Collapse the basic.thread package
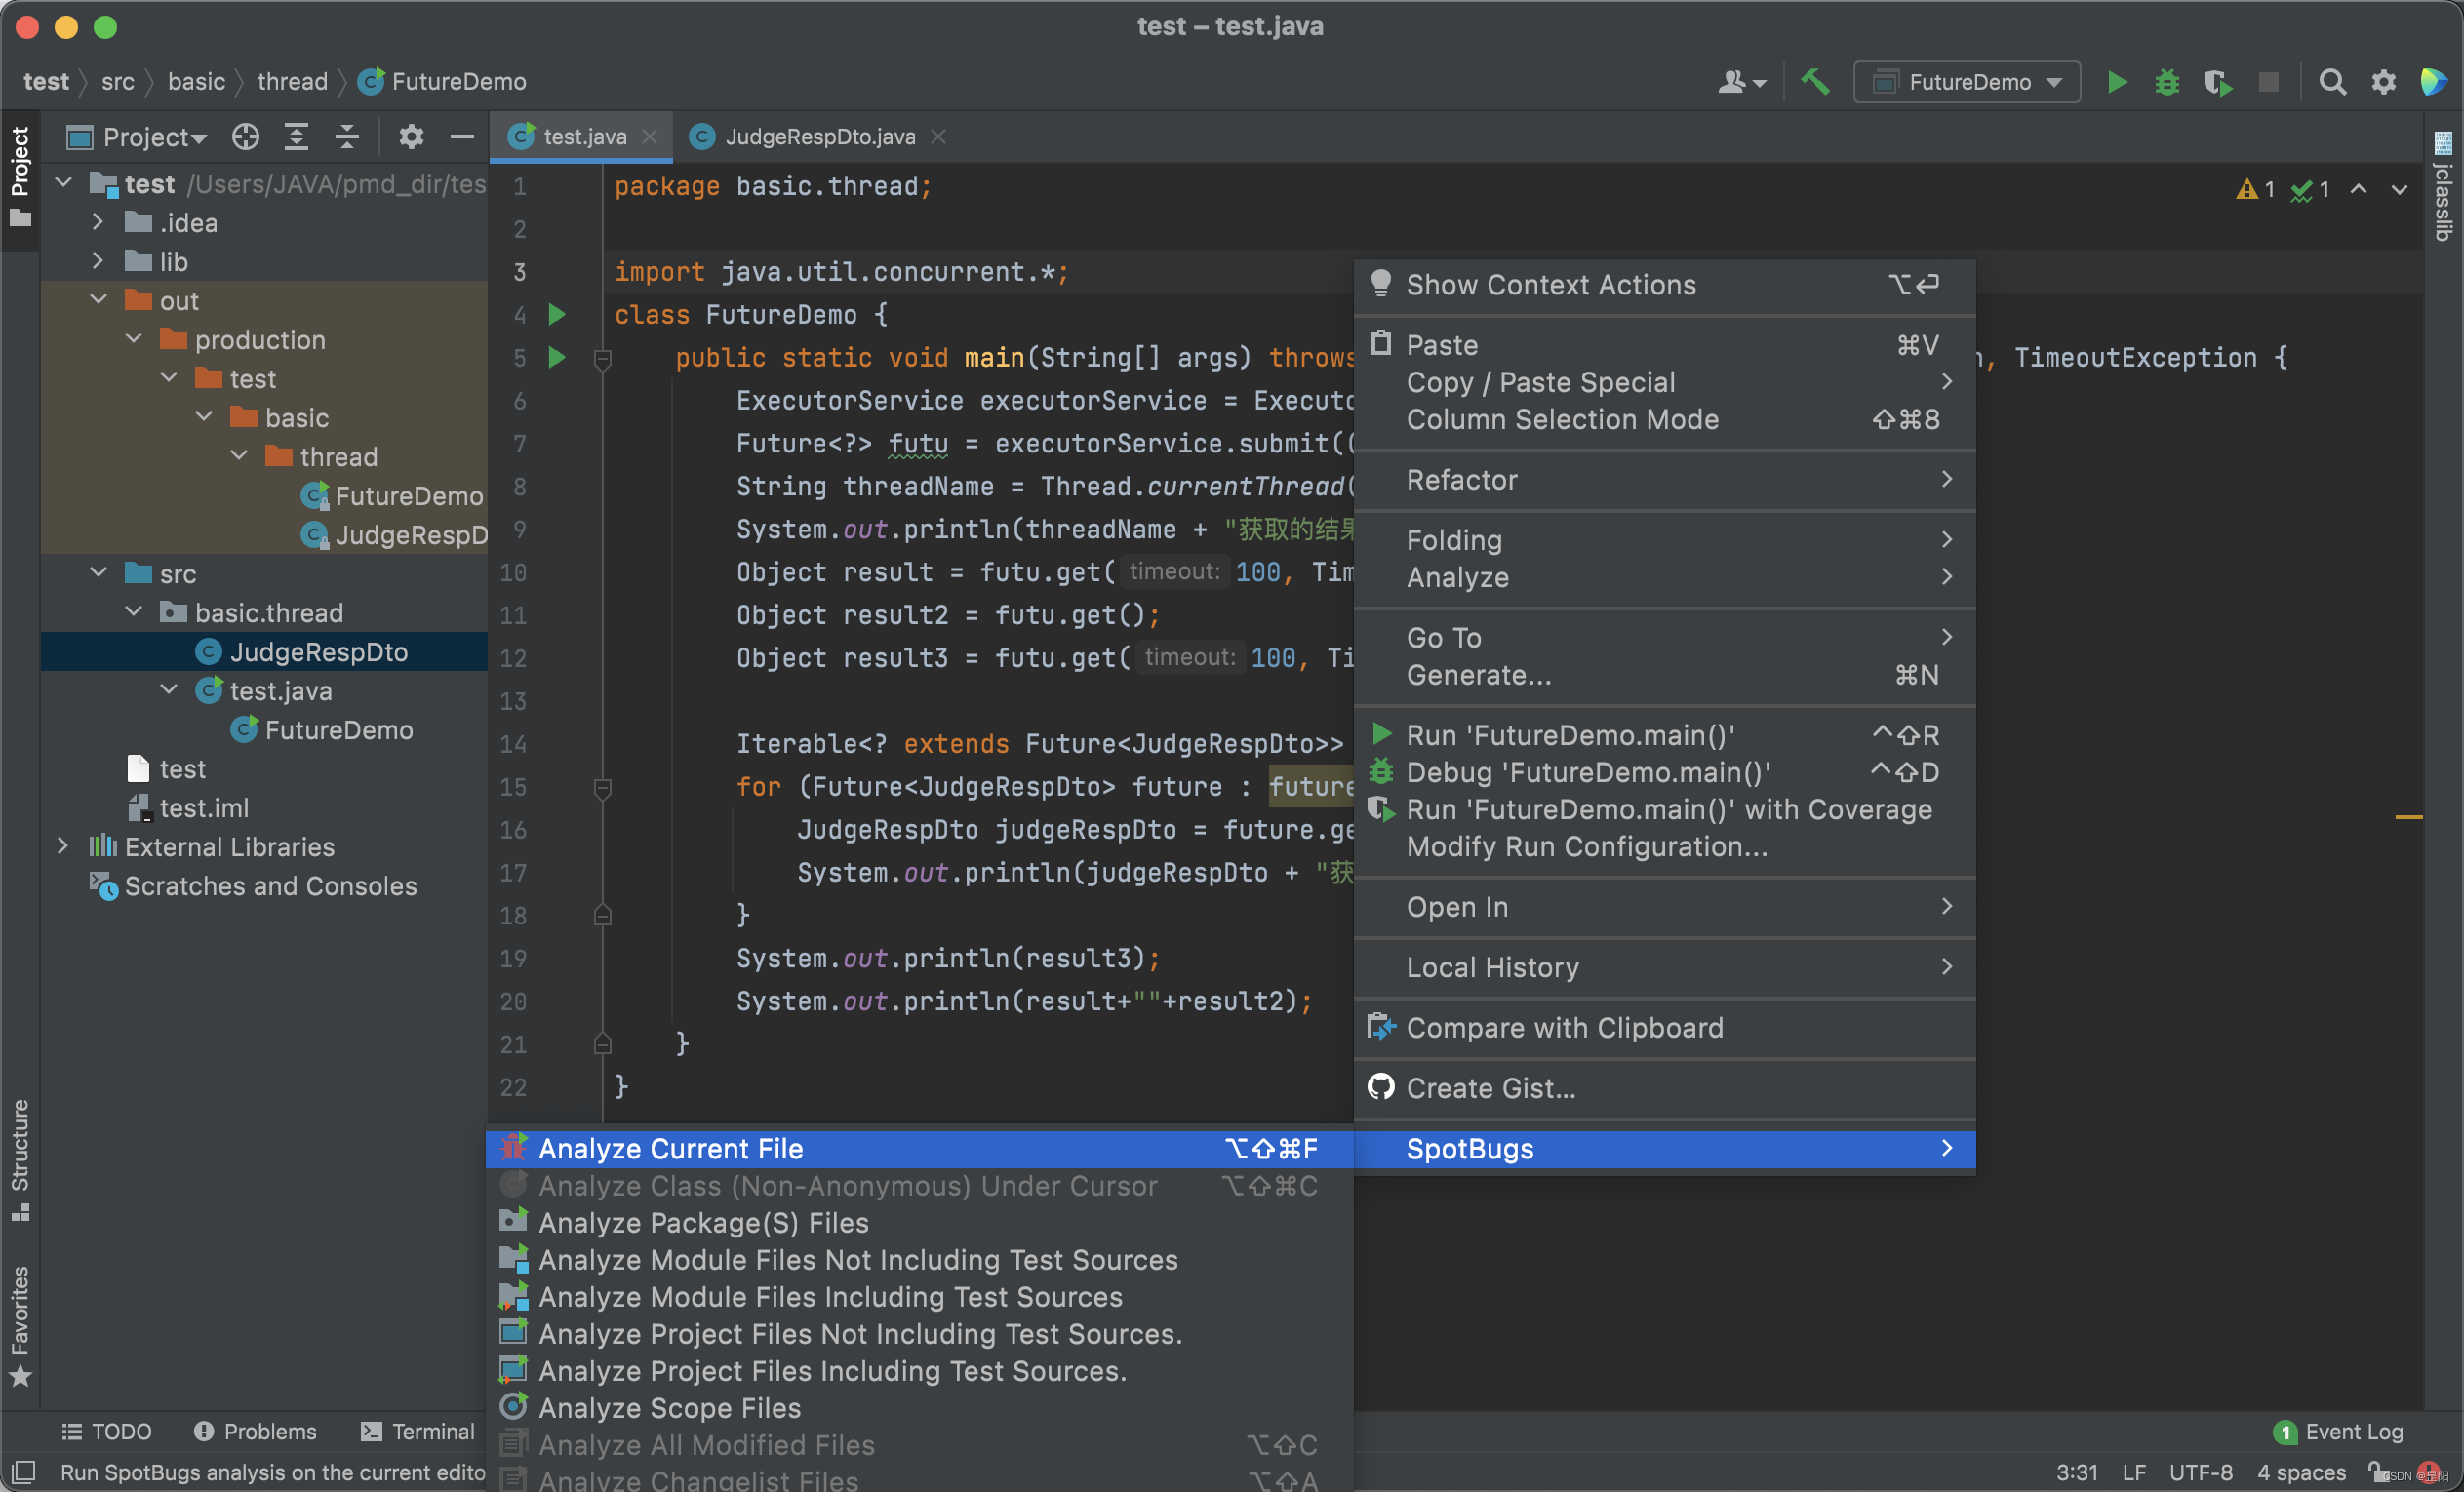The image size is (2464, 1492). (134, 612)
